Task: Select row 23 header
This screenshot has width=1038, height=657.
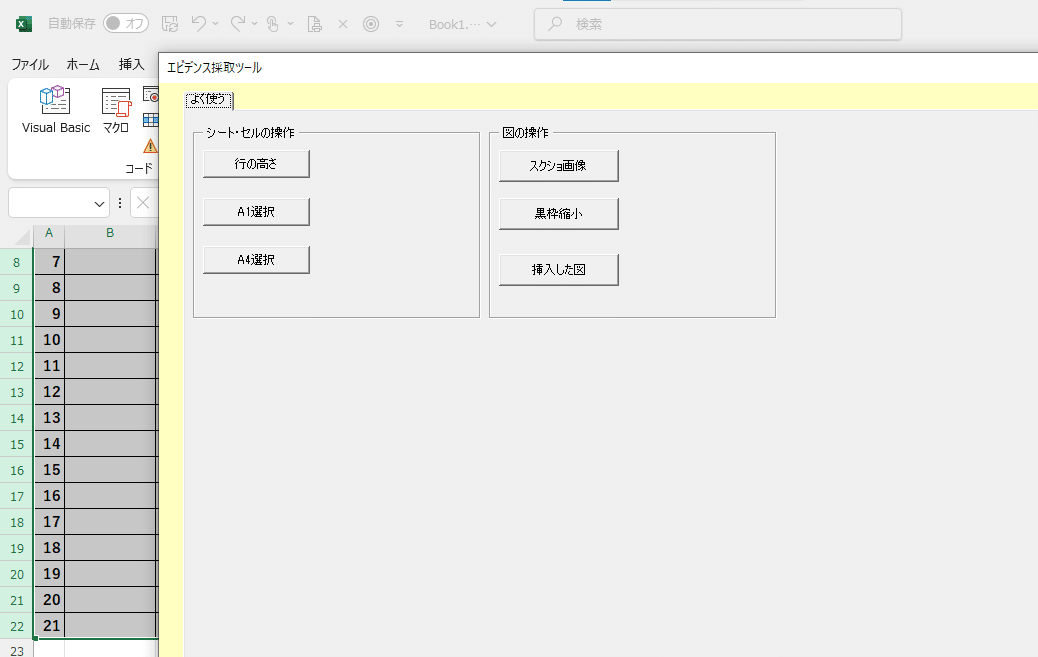Action: coord(17,651)
